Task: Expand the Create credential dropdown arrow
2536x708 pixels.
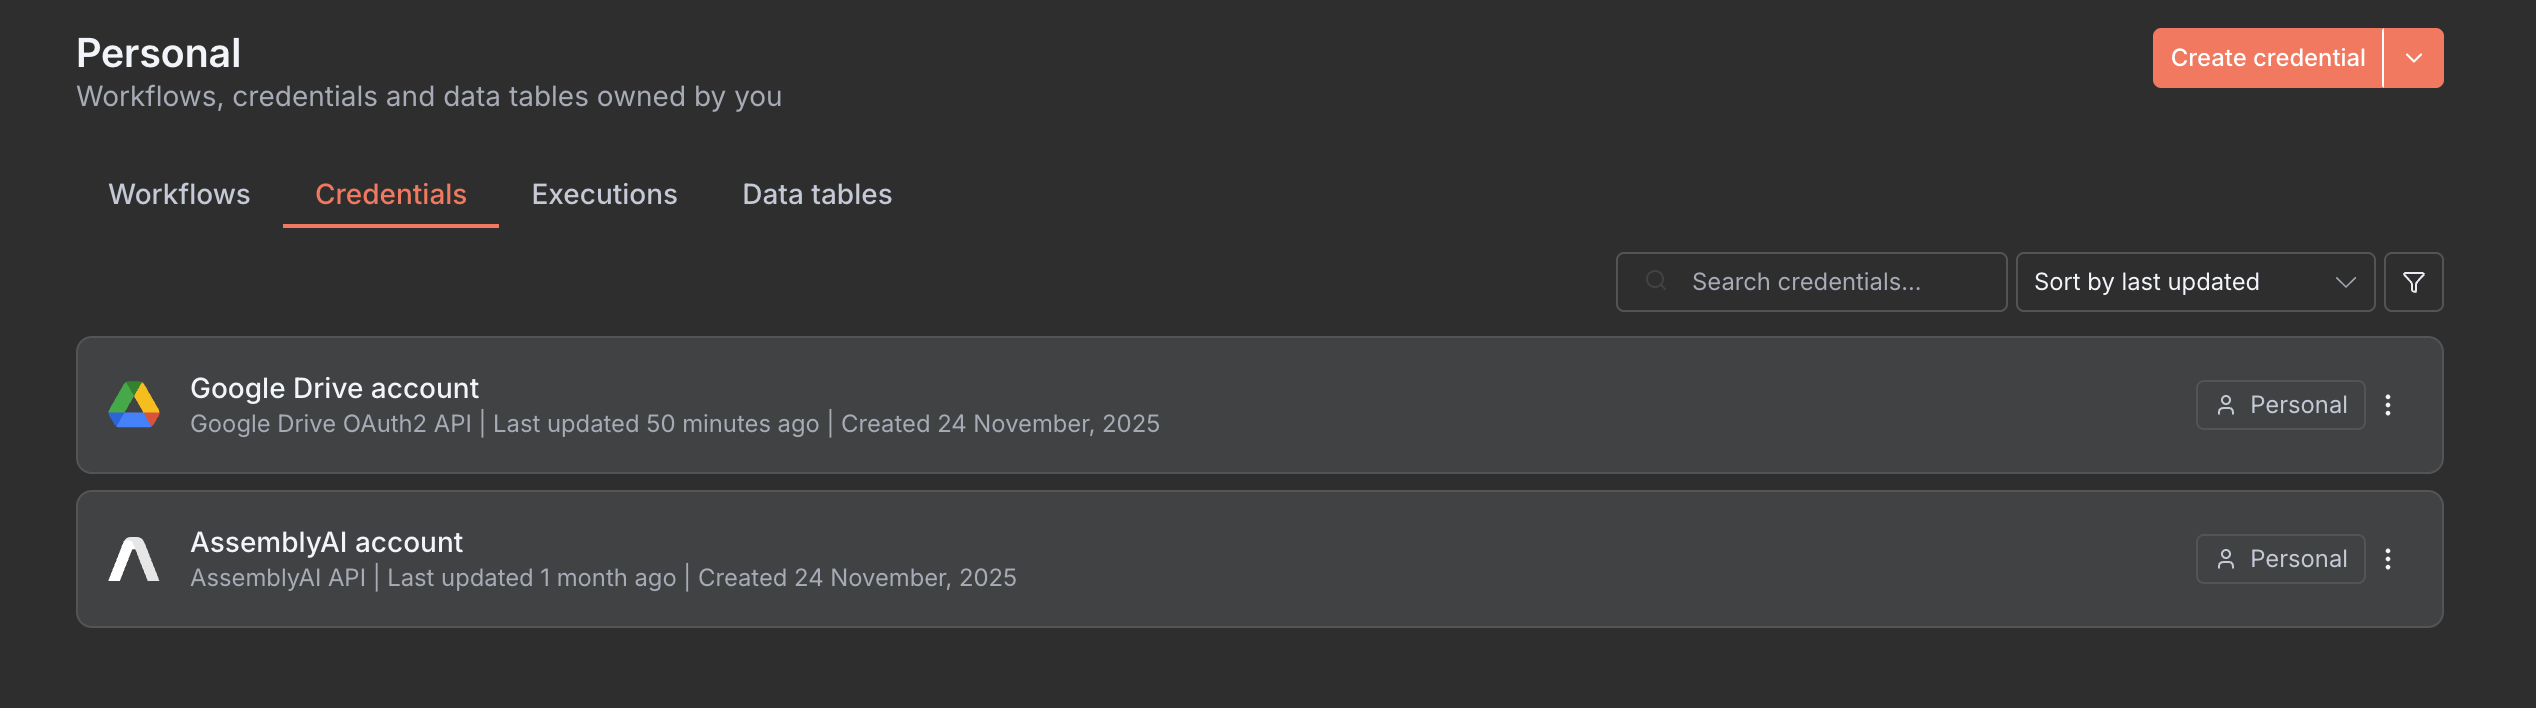Action: [2413, 58]
